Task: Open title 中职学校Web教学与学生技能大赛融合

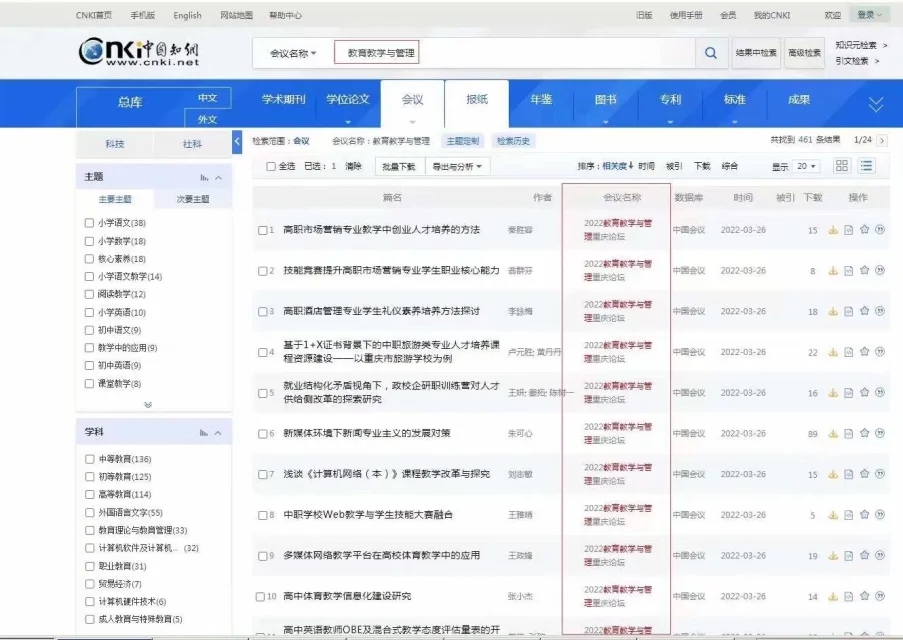Action: 368,515
